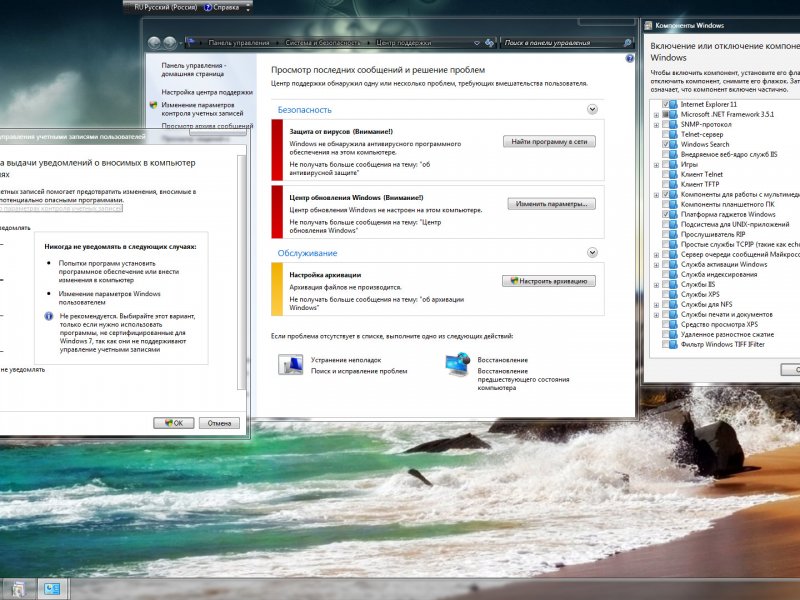Click Изменить параметры... button
The width and height of the screenshot is (800, 600).
552,204
